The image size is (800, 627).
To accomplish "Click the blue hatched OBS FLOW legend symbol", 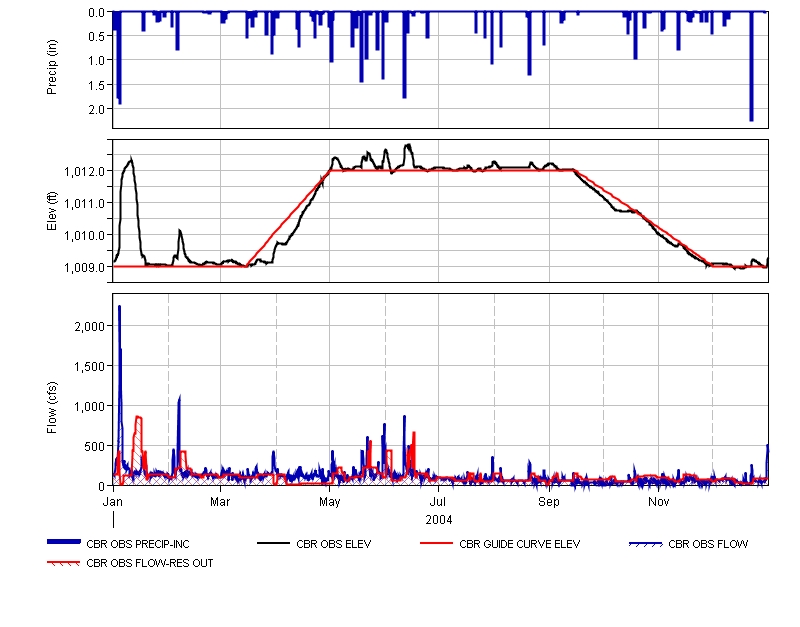I will [646, 544].
